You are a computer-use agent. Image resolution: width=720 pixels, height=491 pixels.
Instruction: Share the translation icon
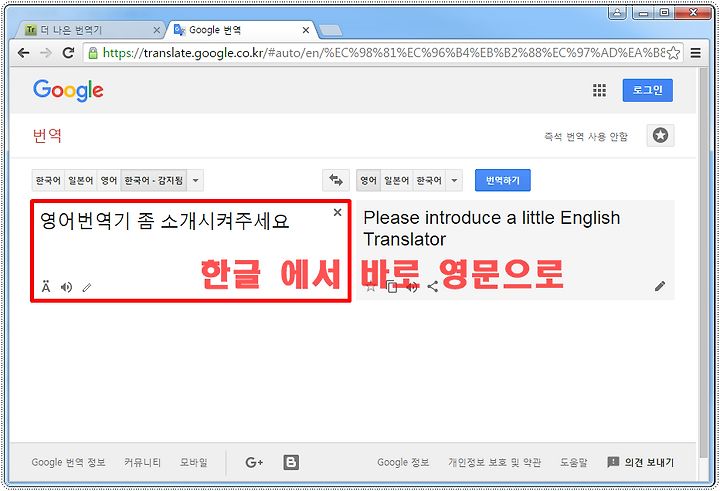433,287
